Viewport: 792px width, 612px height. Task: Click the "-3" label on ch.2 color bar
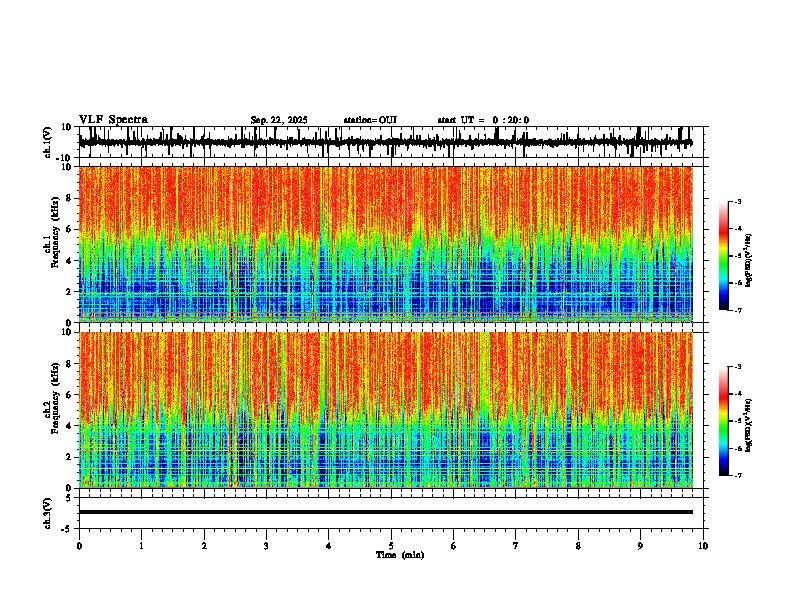click(x=738, y=367)
